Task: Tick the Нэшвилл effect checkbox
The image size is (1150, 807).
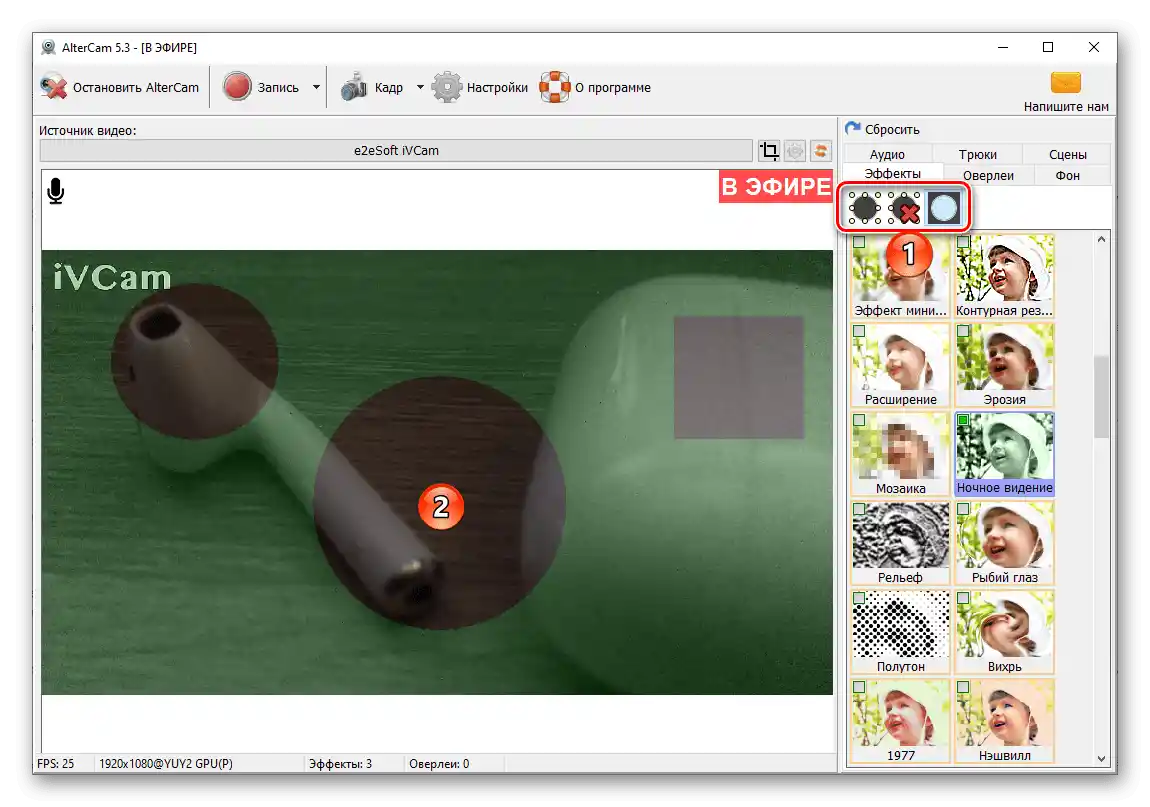Action: click(964, 687)
